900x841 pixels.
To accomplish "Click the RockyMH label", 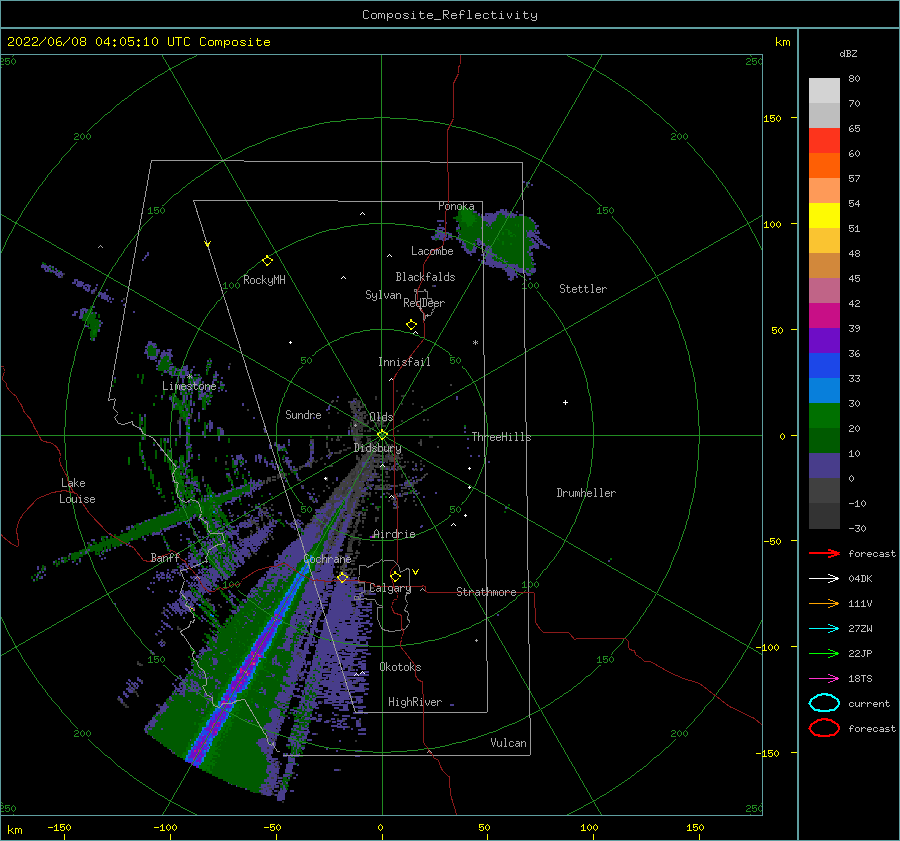I will (264, 280).
